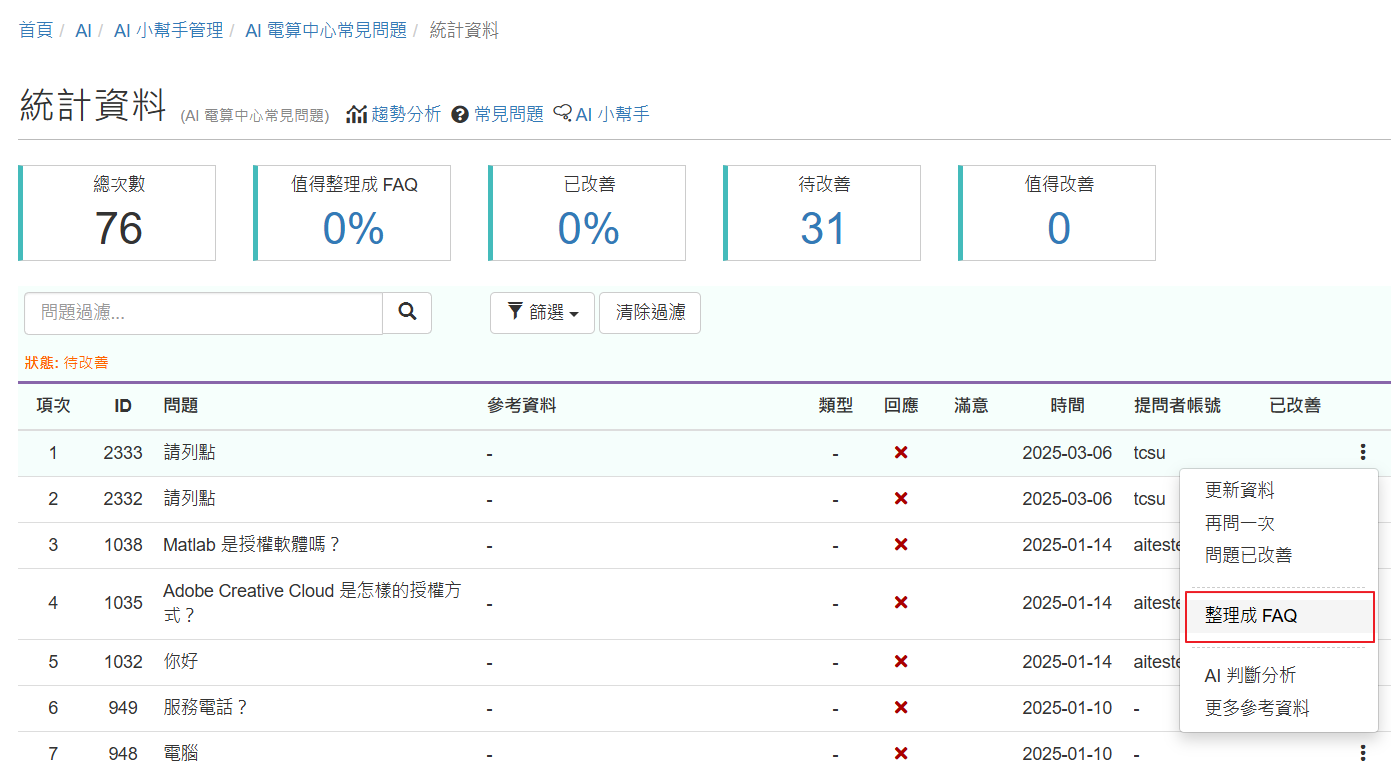Click the magnifier search icon button
This screenshot has height=776, width=1399.
[x=407, y=313]
